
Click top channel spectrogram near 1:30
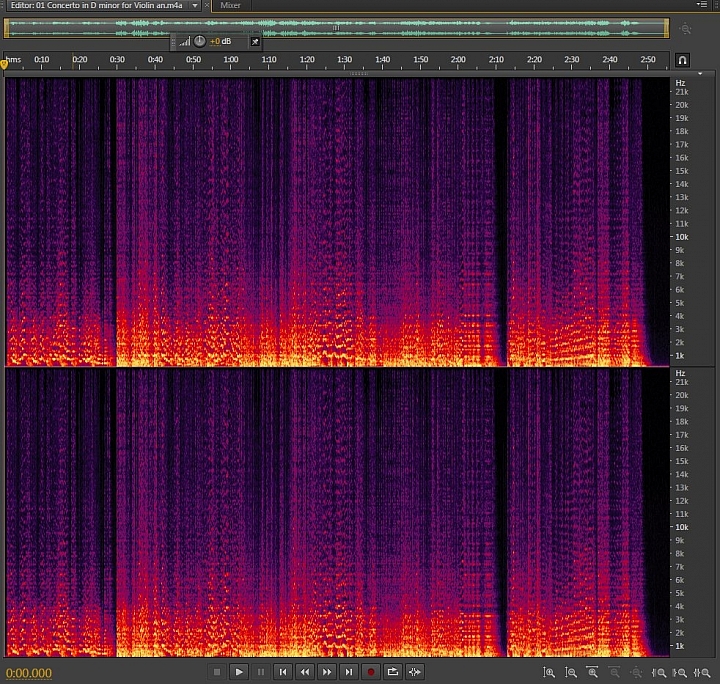tap(344, 220)
